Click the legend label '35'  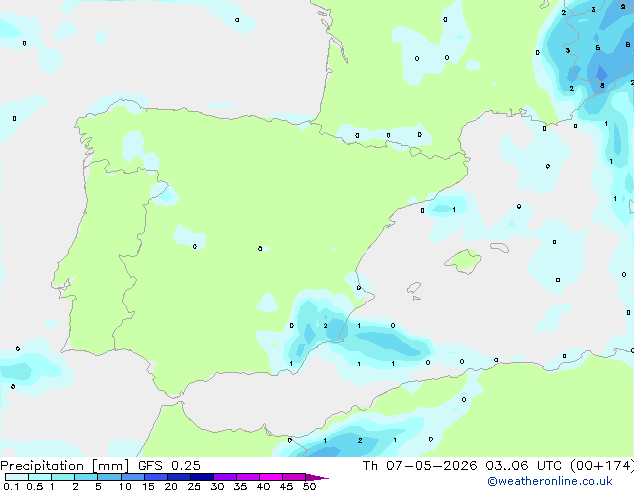click(x=240, y=486)
